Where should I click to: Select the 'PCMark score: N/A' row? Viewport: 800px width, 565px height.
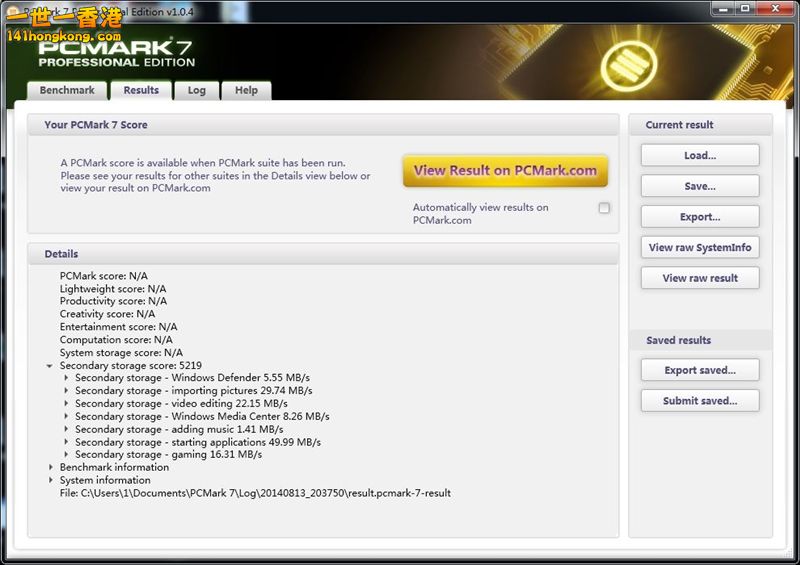[x=104, y=276]
